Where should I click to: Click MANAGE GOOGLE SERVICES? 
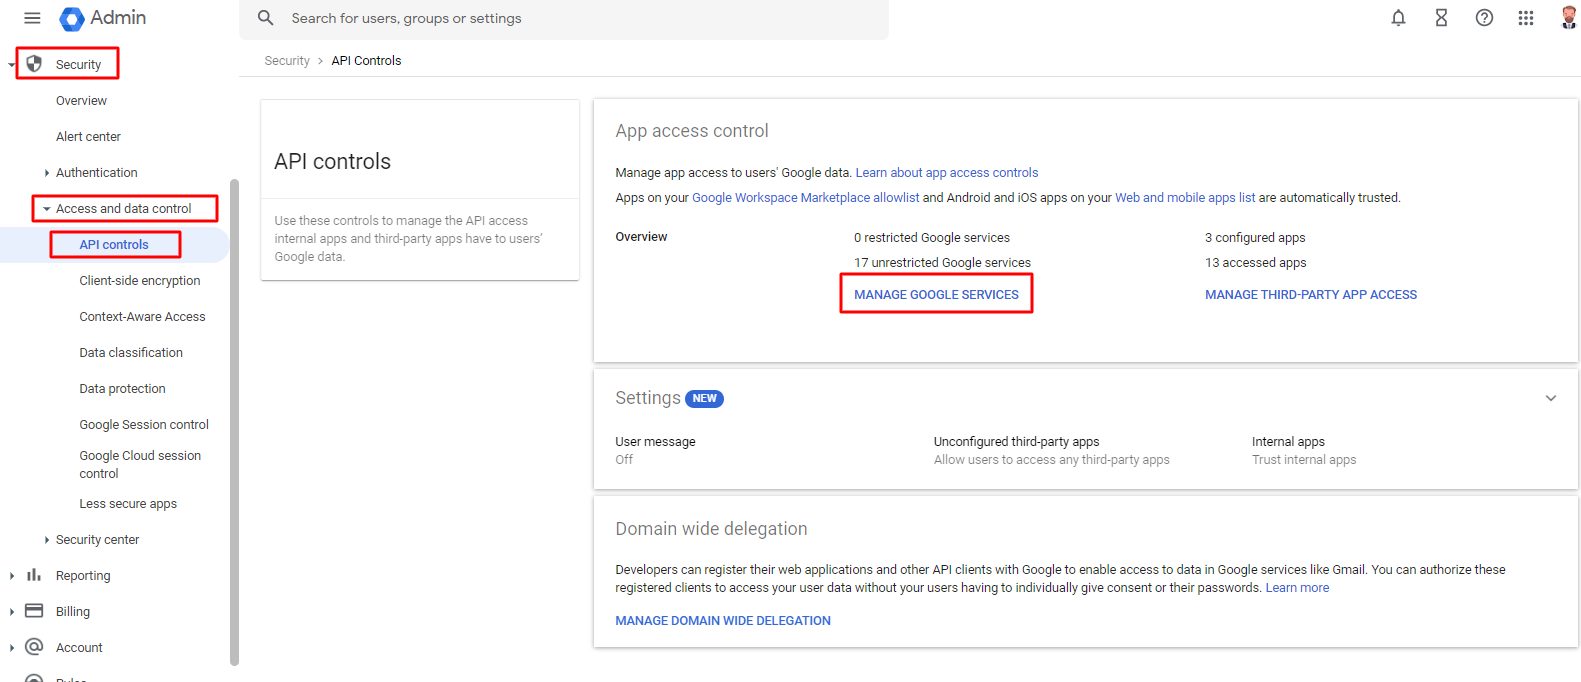click(x=936, y=295)
